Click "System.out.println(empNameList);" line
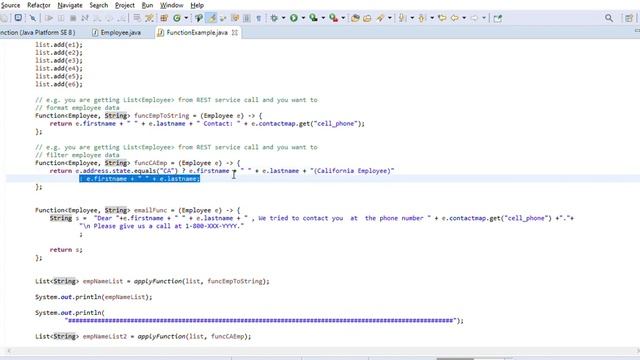 93,297
